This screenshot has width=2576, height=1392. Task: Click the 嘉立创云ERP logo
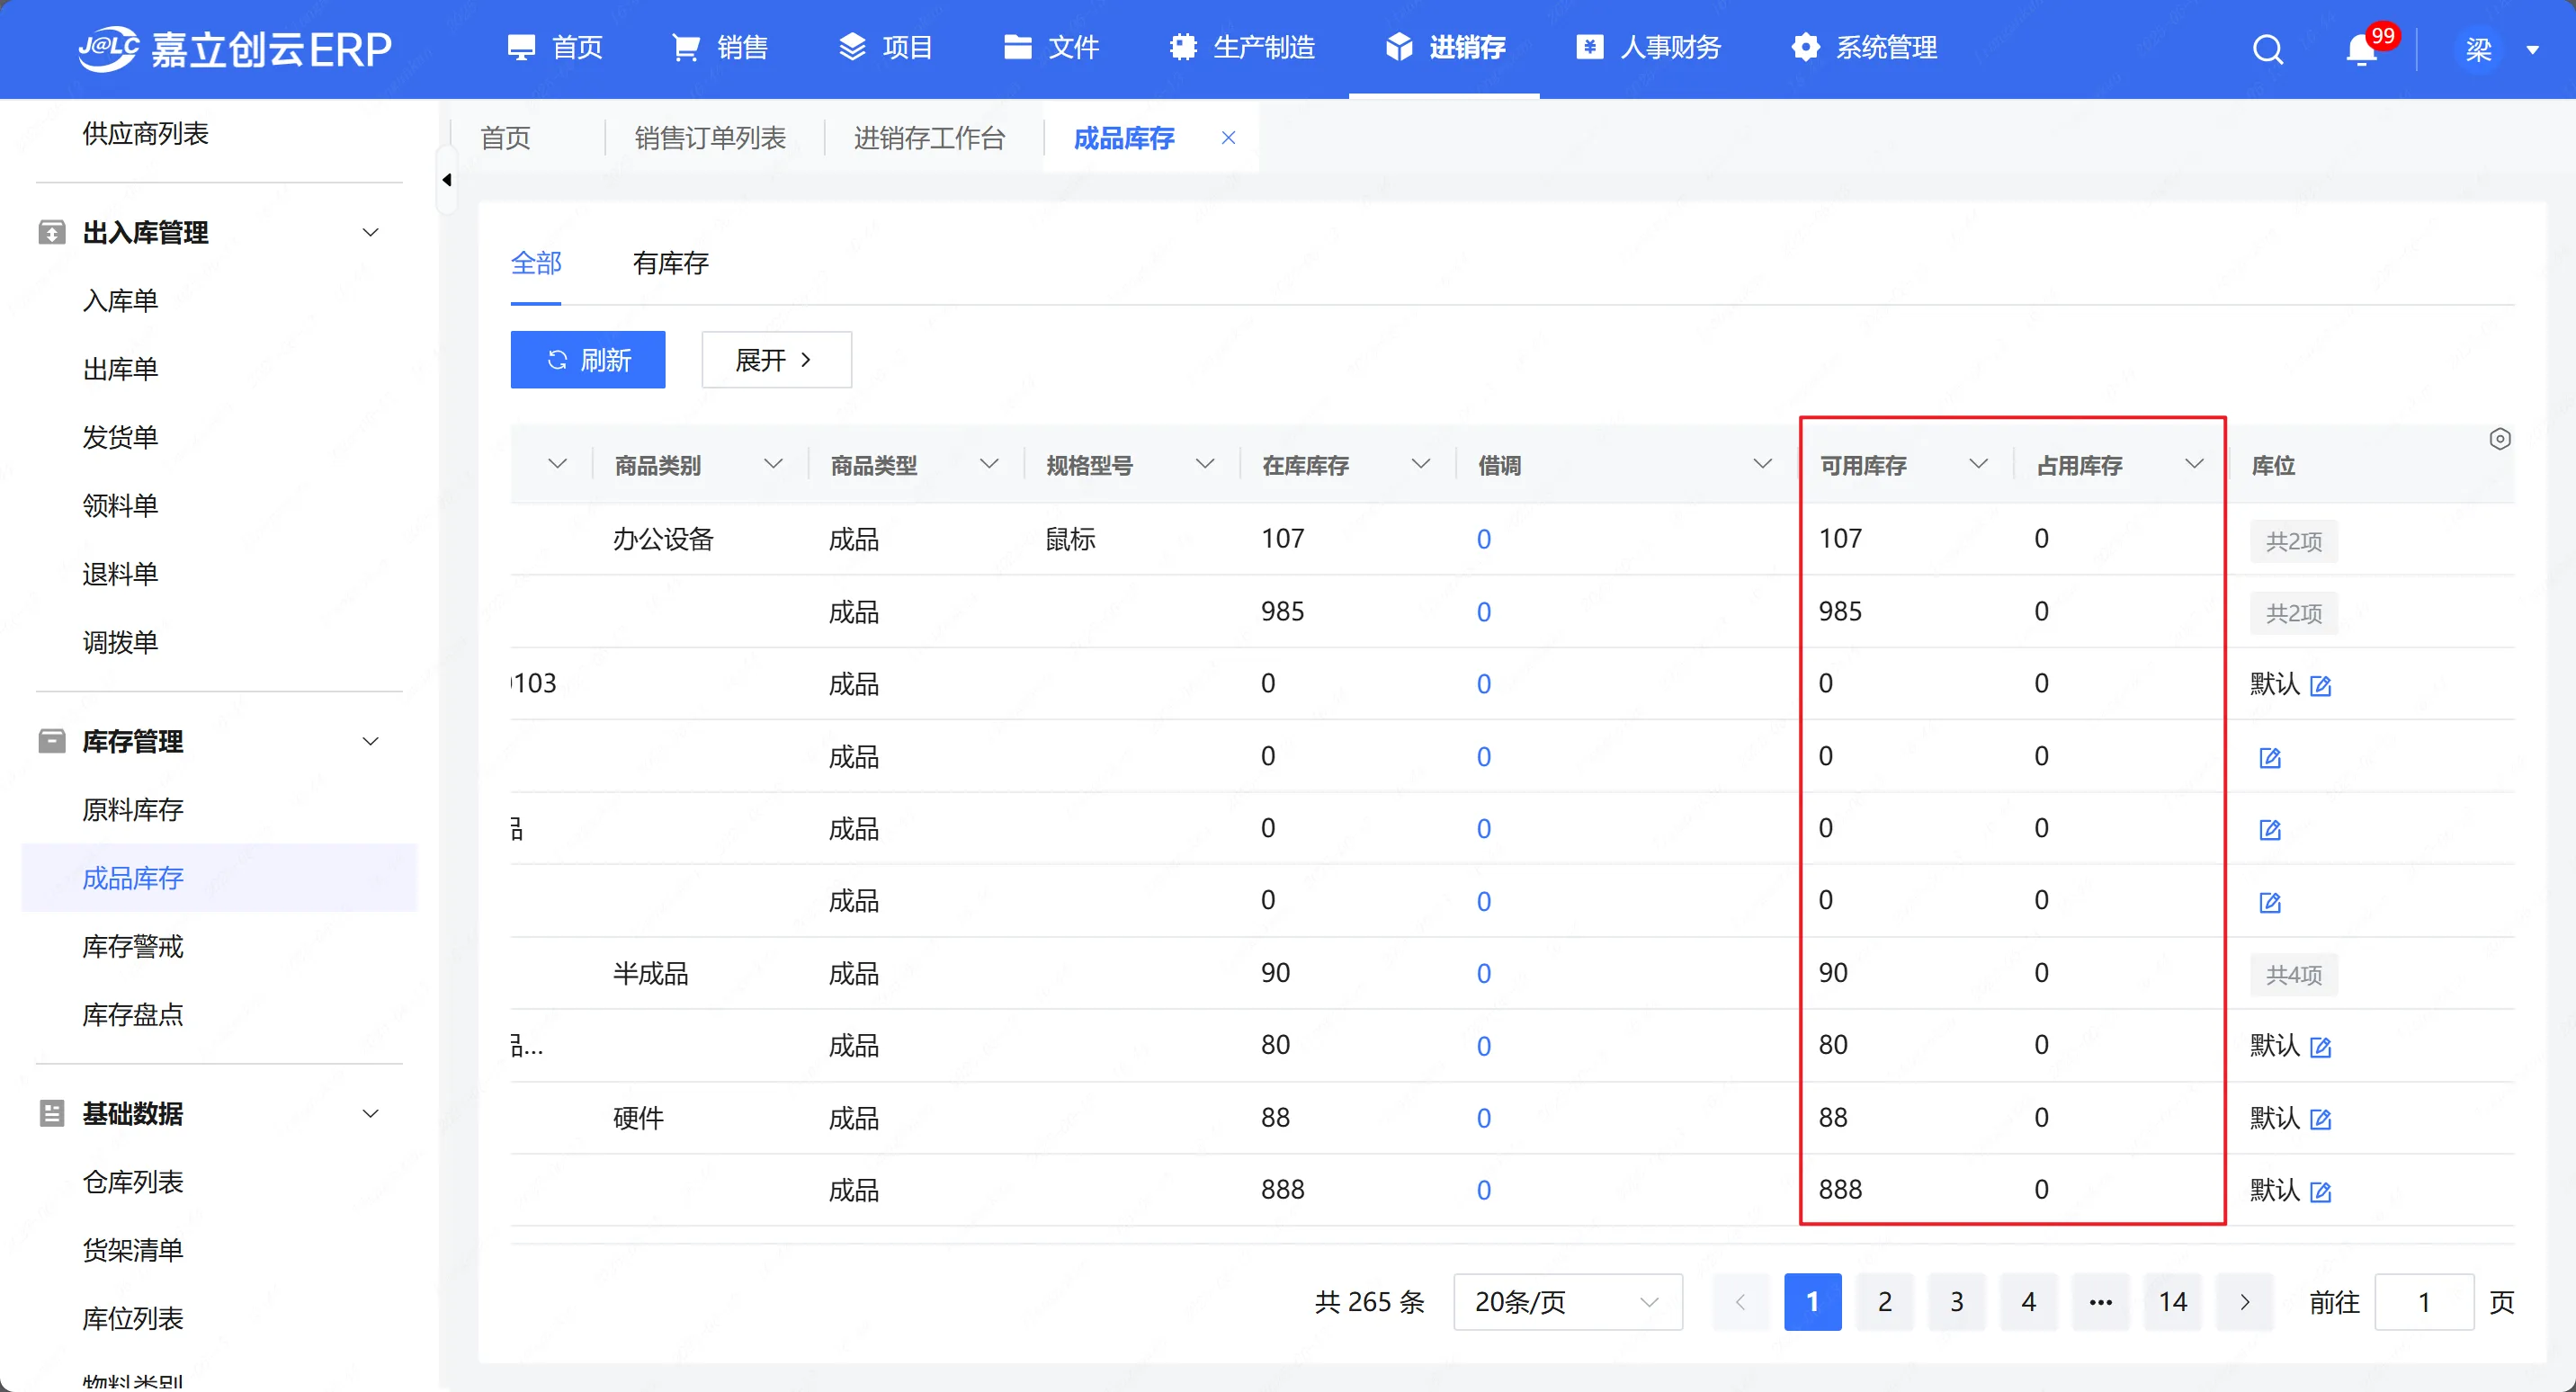(235, 49)
